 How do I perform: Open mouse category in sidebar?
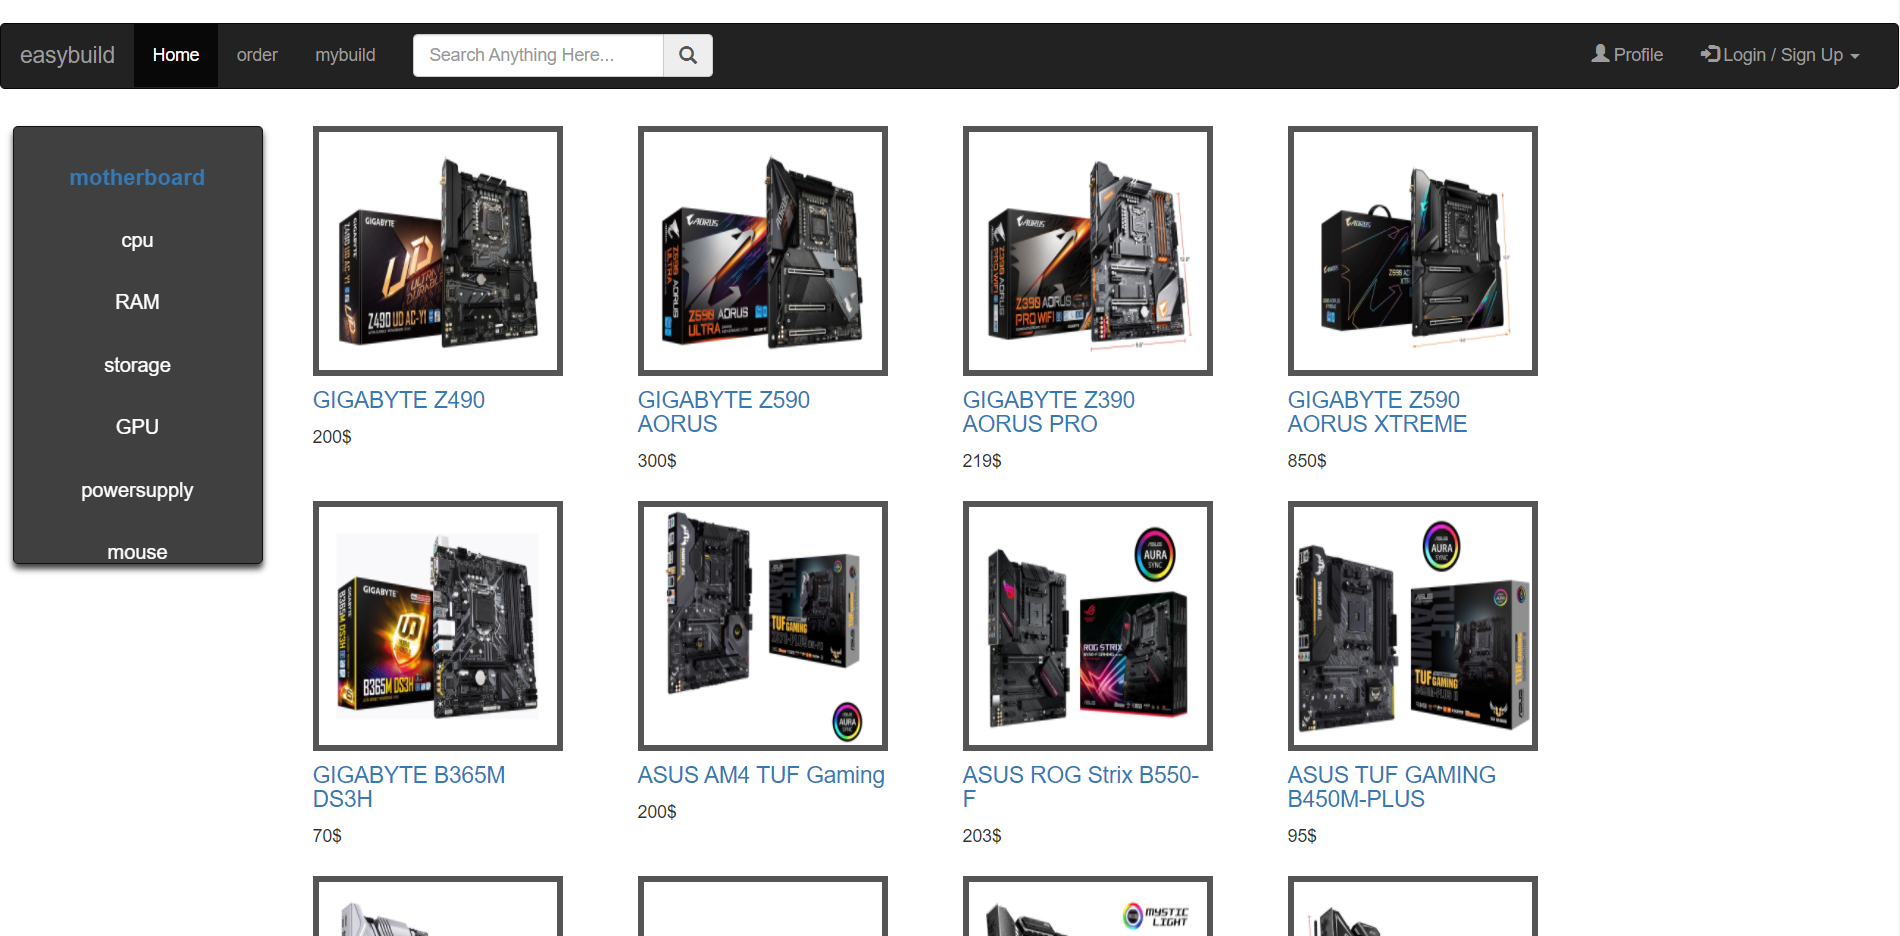(x=137, y=552)
